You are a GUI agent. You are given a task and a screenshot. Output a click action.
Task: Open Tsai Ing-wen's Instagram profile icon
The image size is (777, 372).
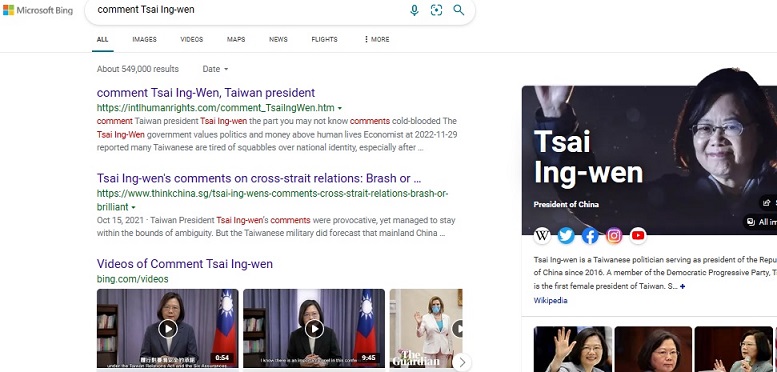(614, 236)
